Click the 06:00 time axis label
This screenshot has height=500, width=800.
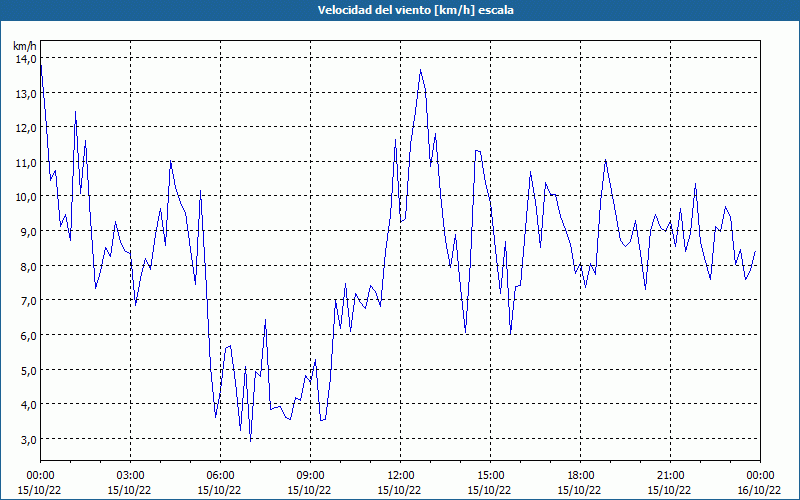[x=220, y=476]
